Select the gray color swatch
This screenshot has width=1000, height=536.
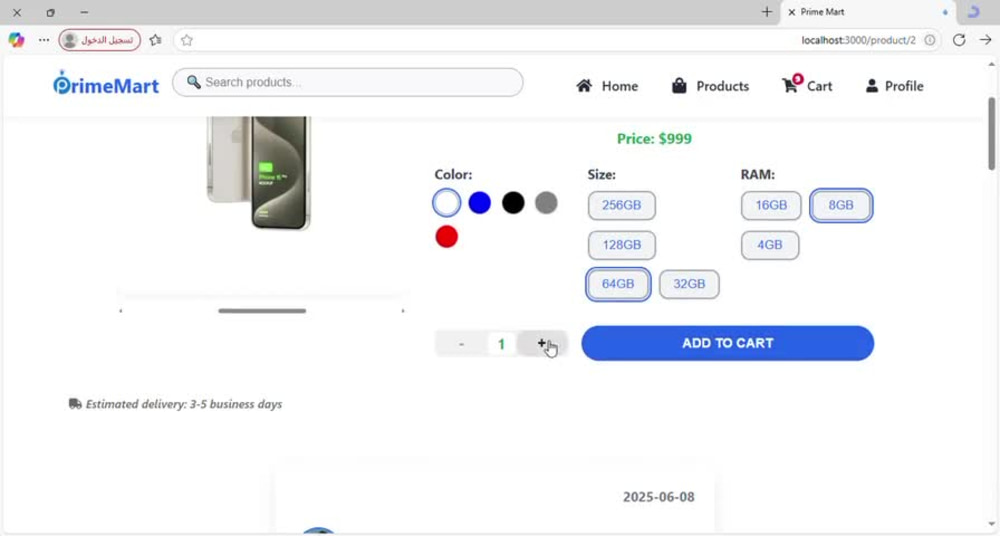click(x=546, y=203)
